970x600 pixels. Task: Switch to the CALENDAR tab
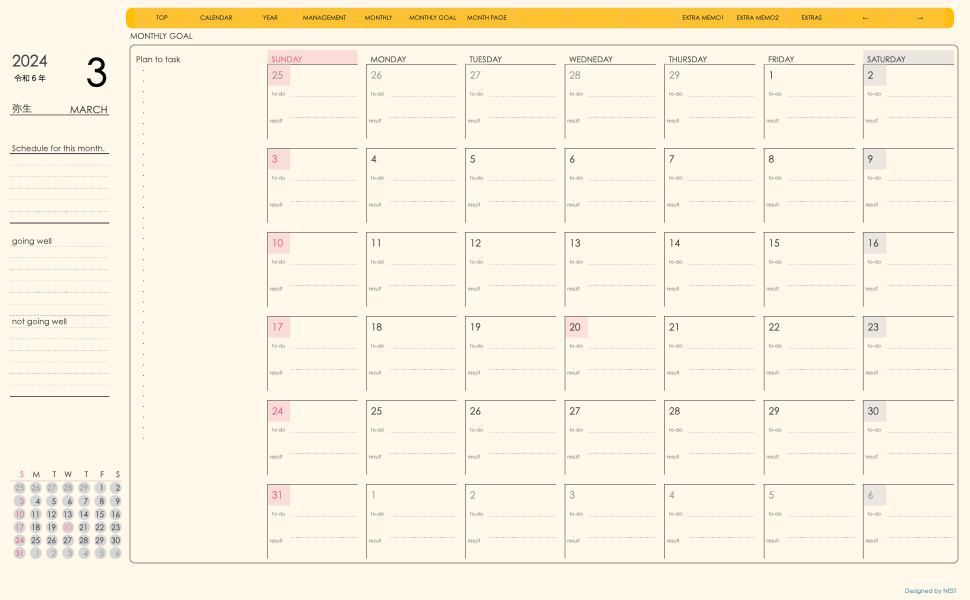click(216, 18)
